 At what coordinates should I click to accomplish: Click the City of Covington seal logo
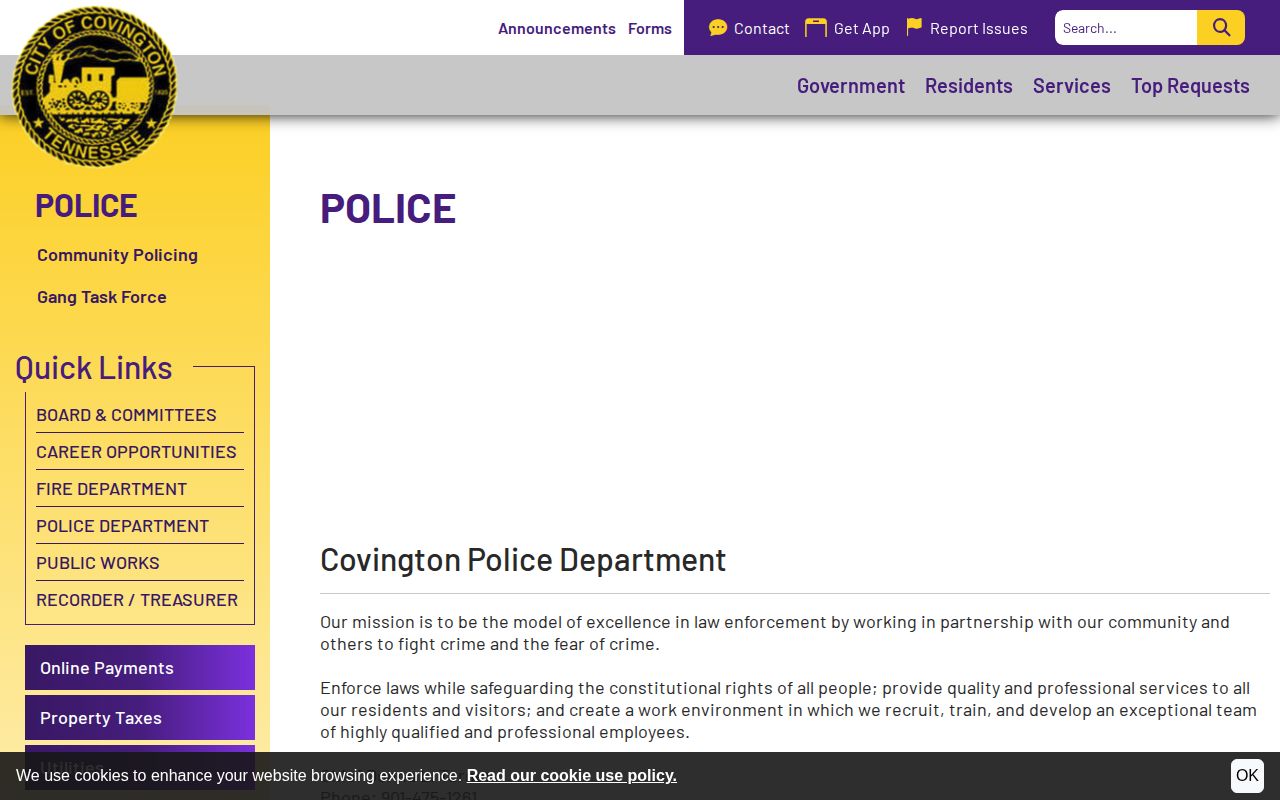point(95,86)
